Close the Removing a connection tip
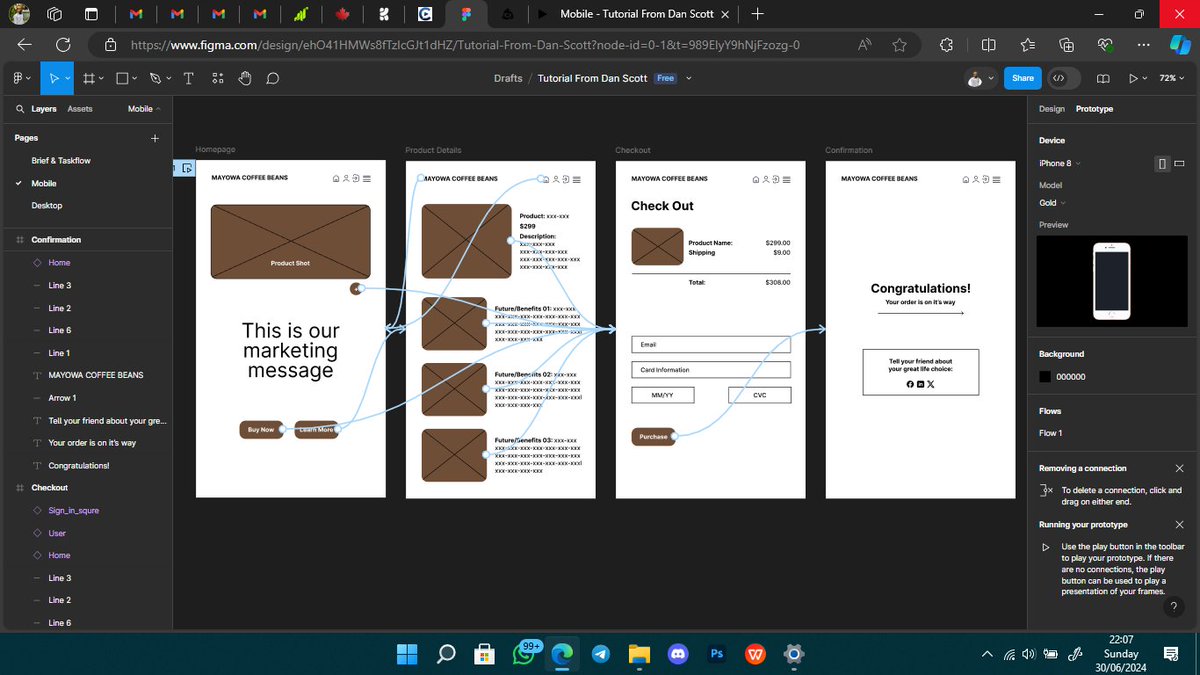 coord(1179,468)
